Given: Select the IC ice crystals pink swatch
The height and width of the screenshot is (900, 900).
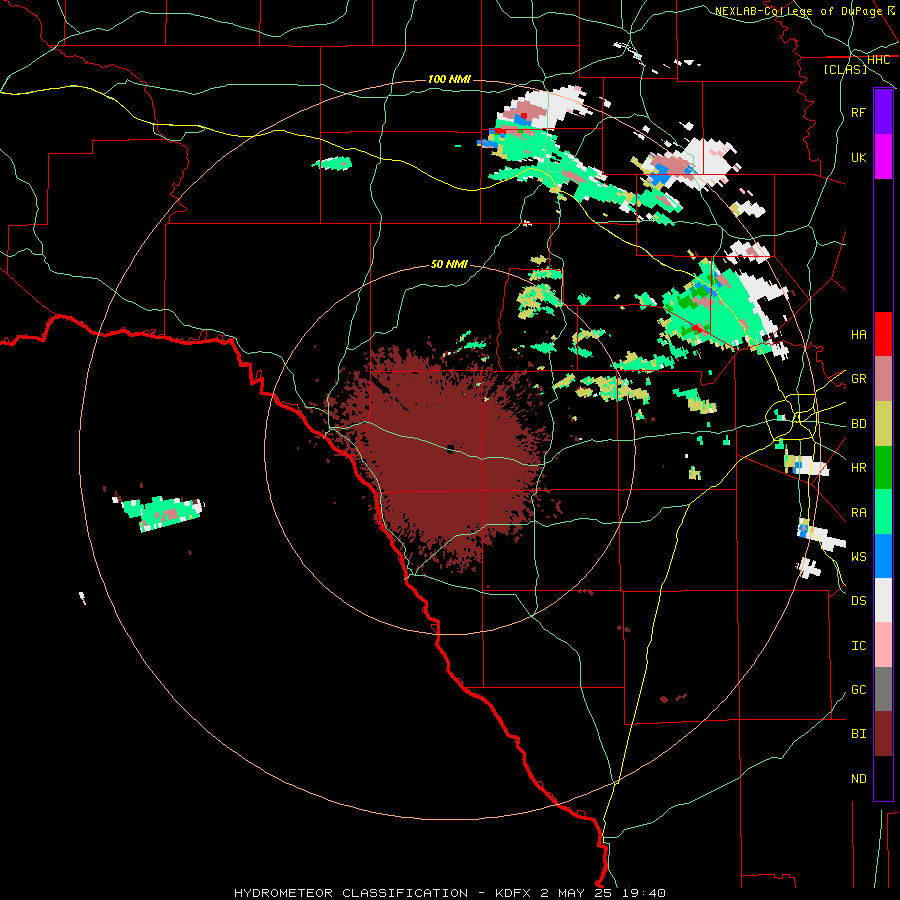Looking at the screenshot, I should [883, 645].
